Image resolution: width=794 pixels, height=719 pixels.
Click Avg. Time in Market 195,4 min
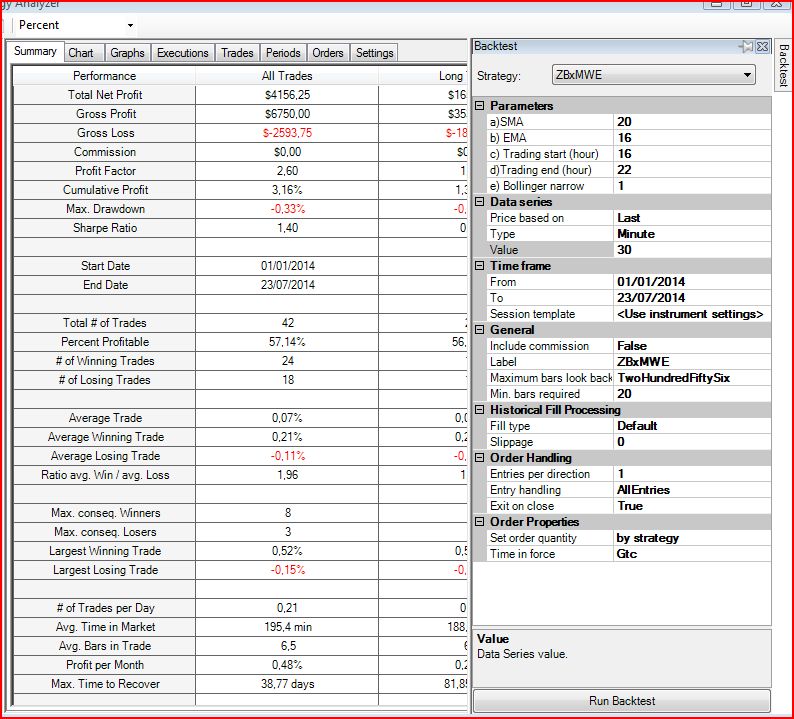point(288,627)
